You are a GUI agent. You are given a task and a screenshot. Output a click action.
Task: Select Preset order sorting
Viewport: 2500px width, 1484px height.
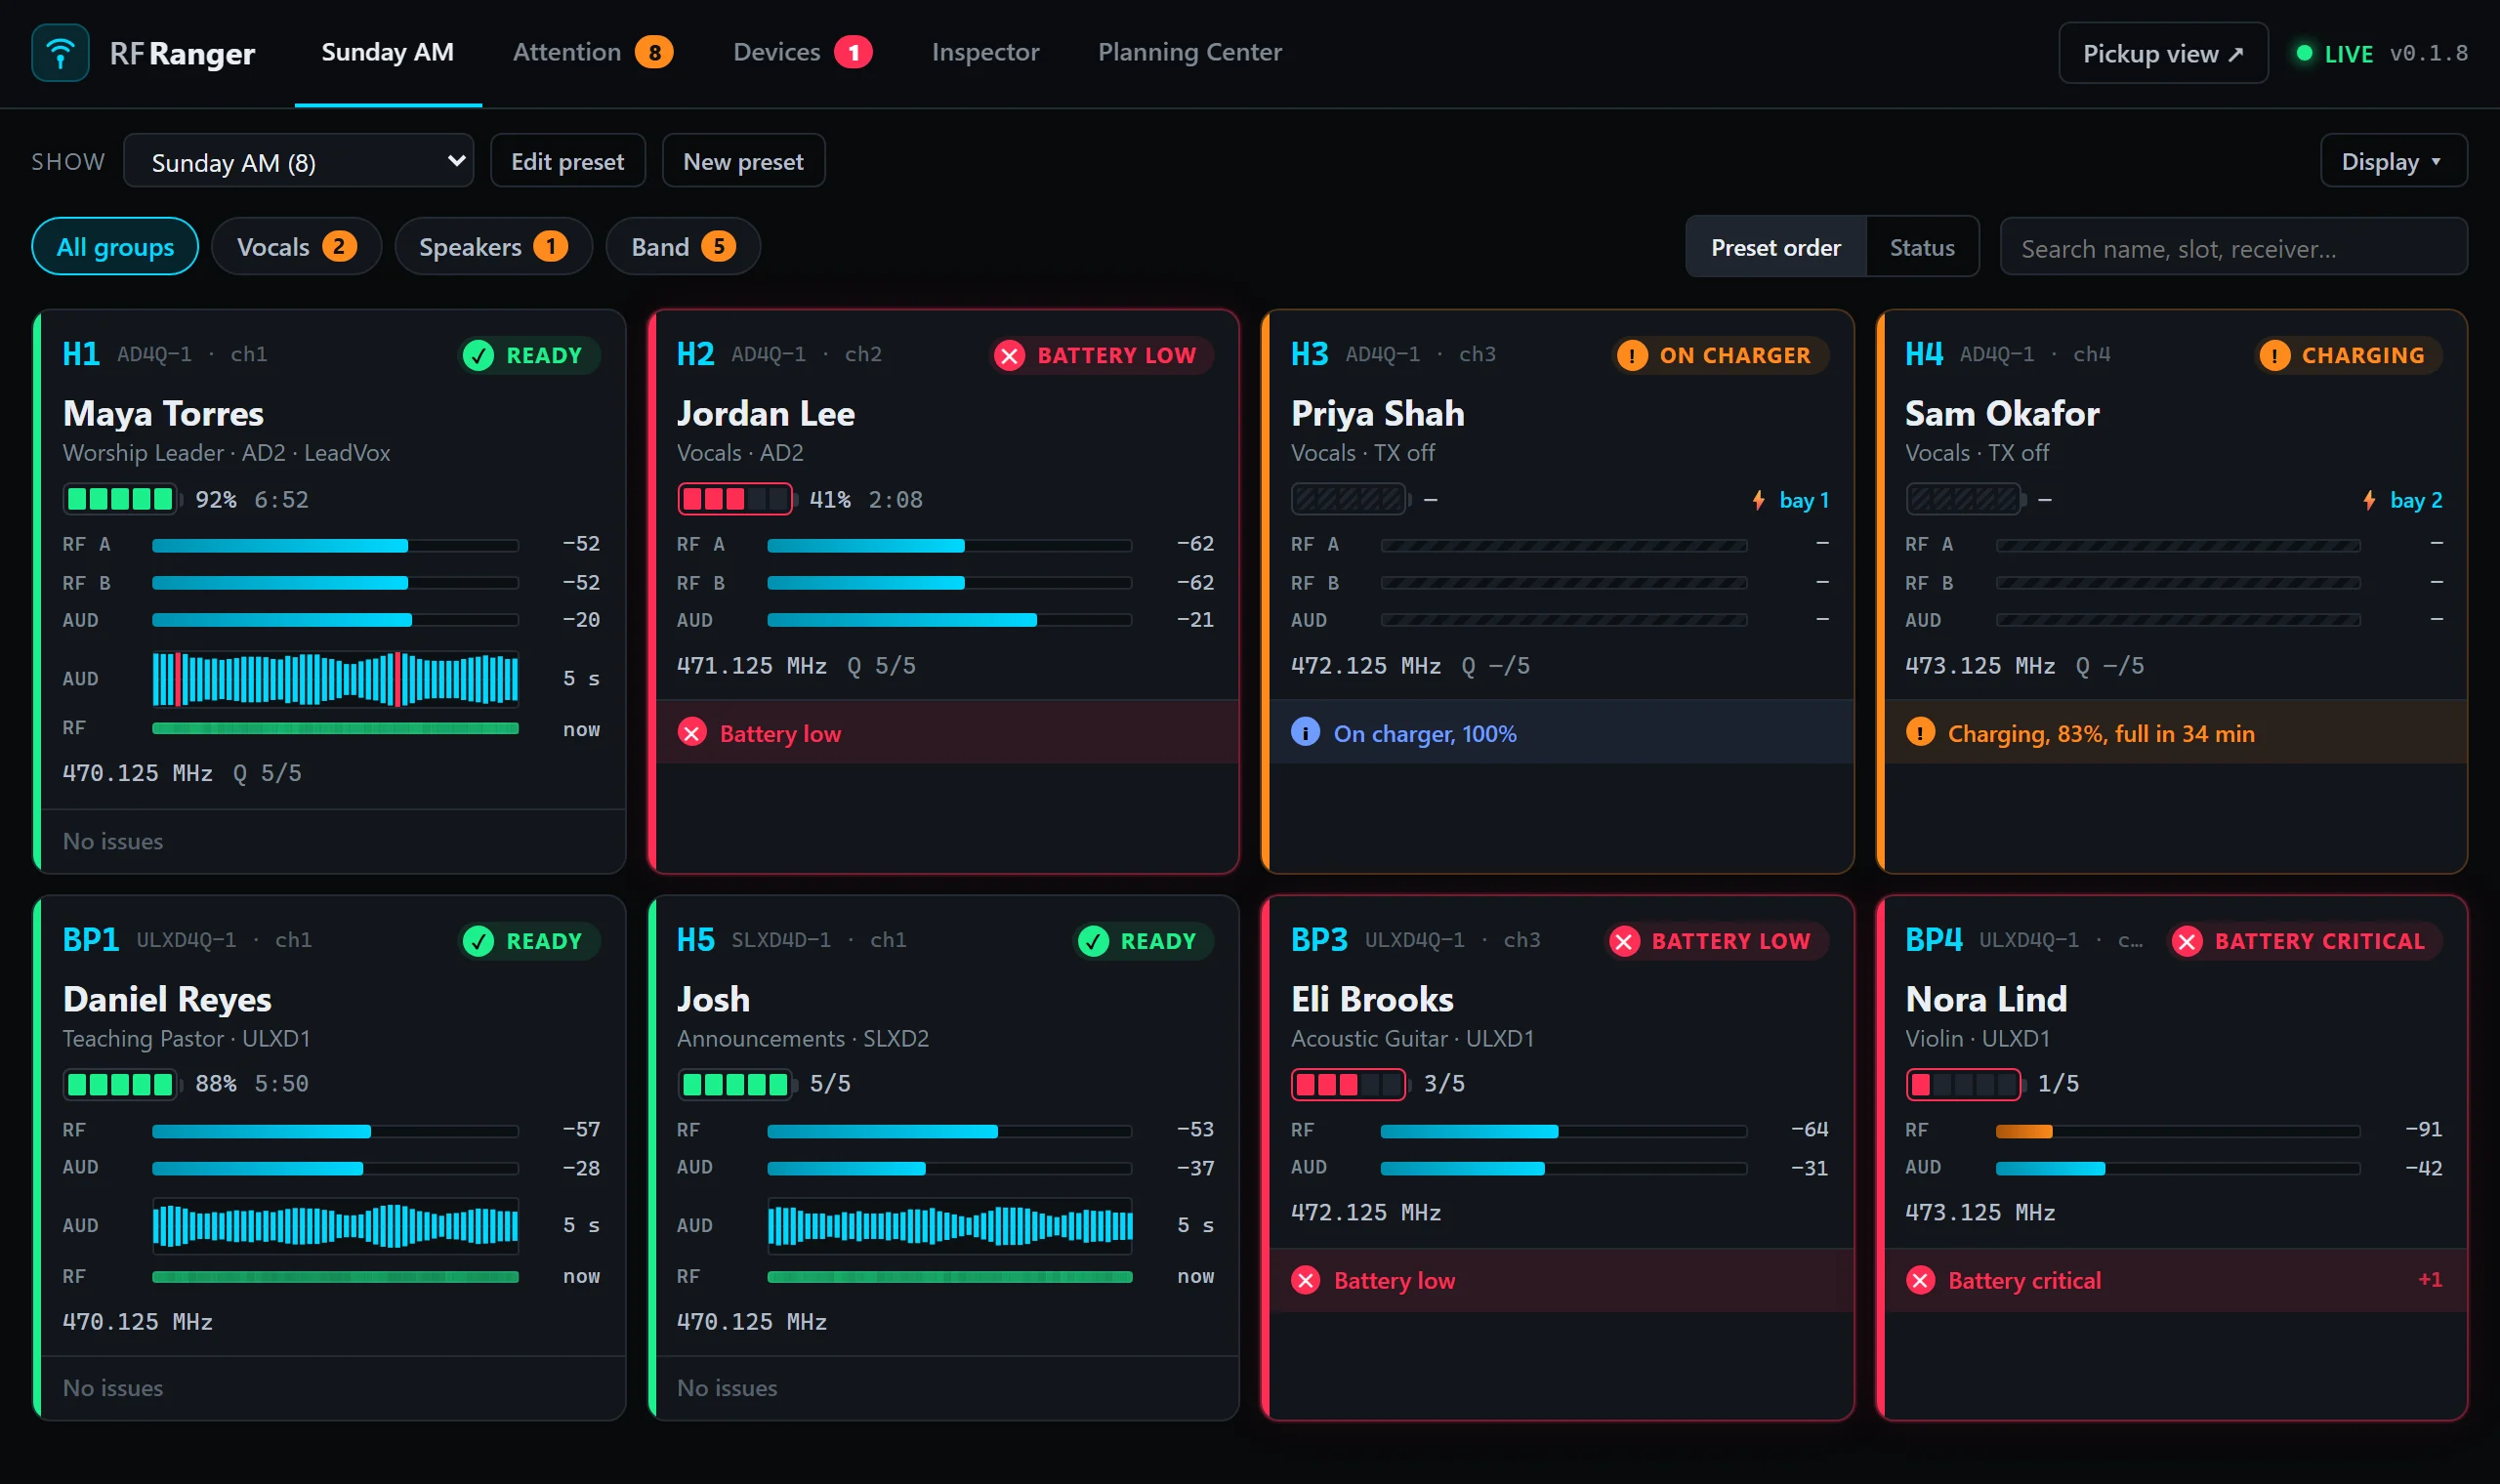(1775, 248)
